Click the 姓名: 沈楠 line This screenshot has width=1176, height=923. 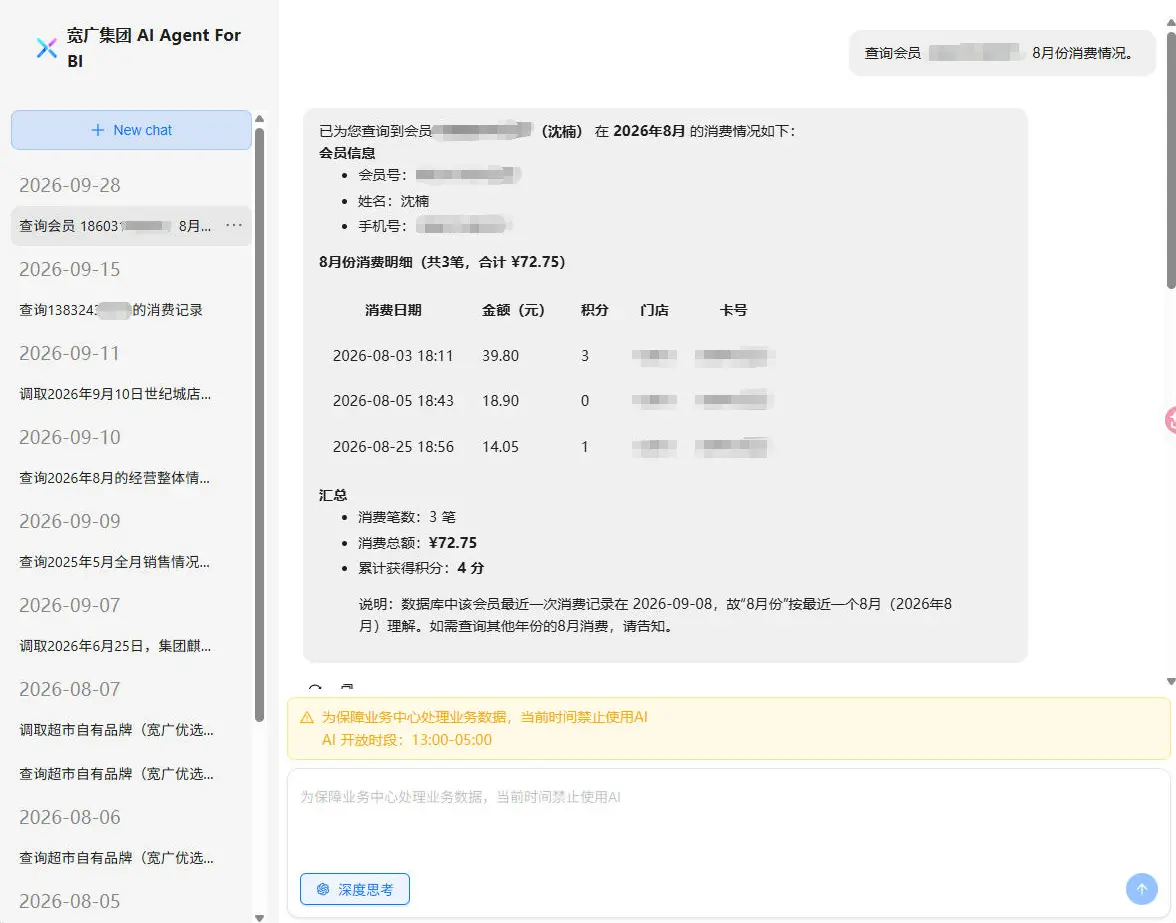[x=393, y=200]
